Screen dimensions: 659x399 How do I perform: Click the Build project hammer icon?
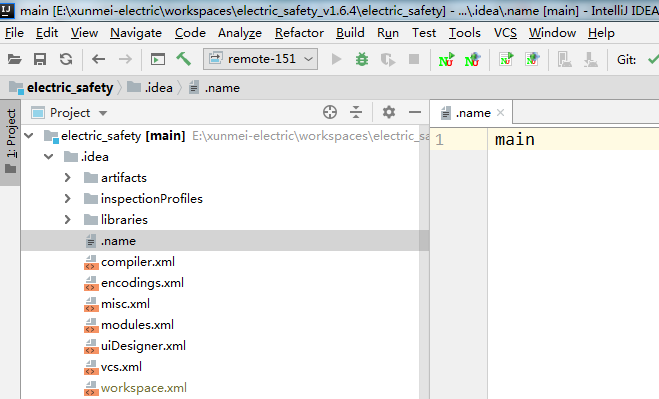tap(184, 59)
